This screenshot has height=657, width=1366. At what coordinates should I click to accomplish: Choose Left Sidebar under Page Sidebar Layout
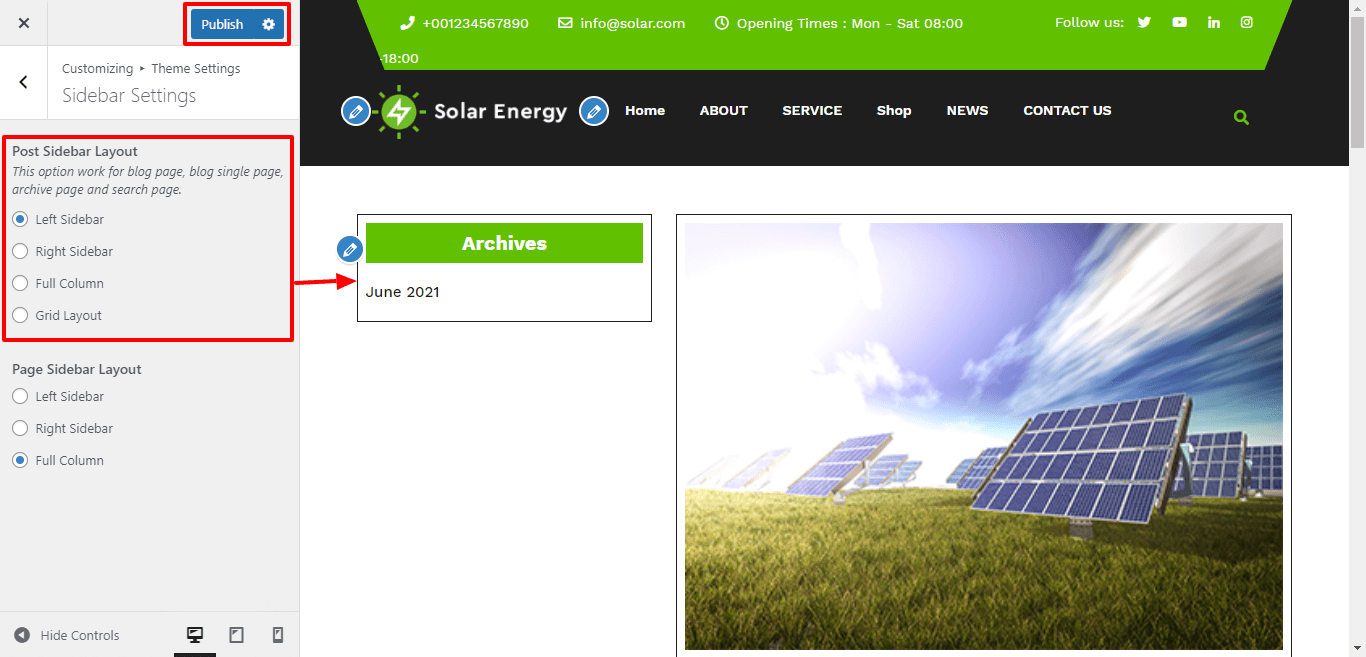(20, 396)
